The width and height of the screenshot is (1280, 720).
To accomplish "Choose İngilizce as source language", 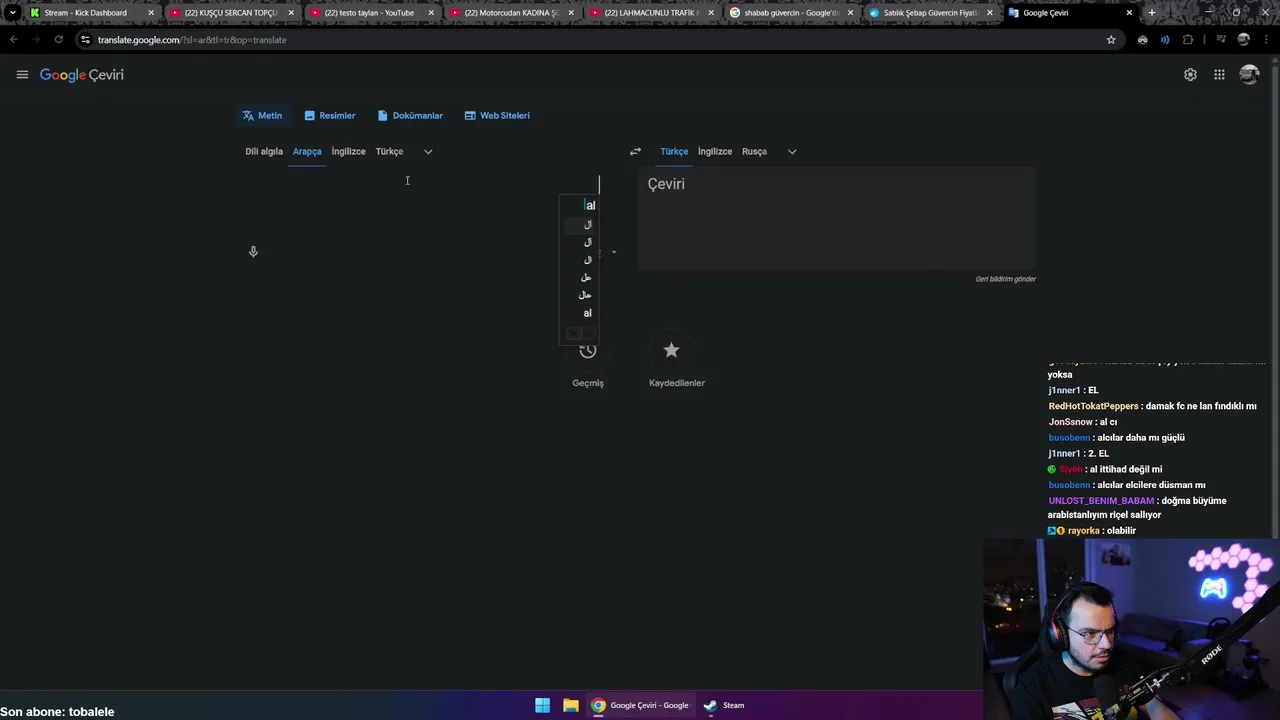I will tap(348, 151).
